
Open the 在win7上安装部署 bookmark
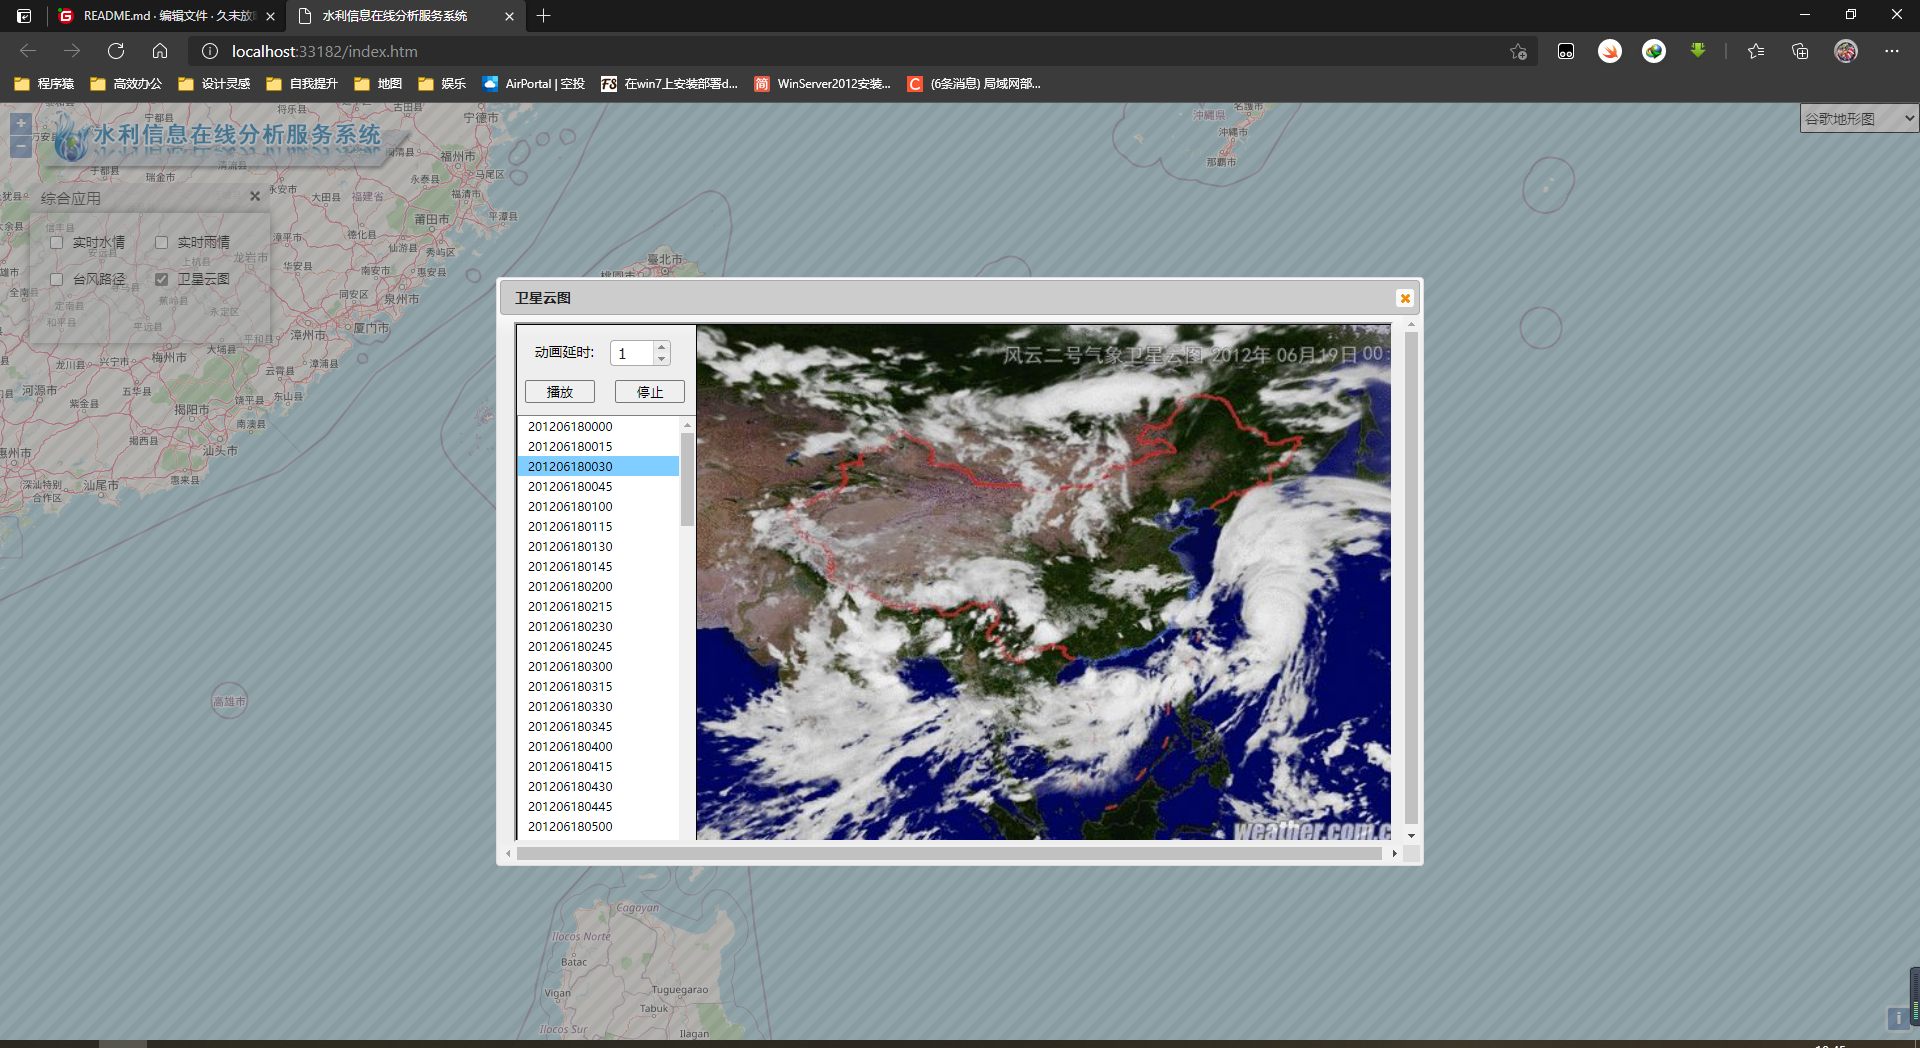[x=670, y=84]
